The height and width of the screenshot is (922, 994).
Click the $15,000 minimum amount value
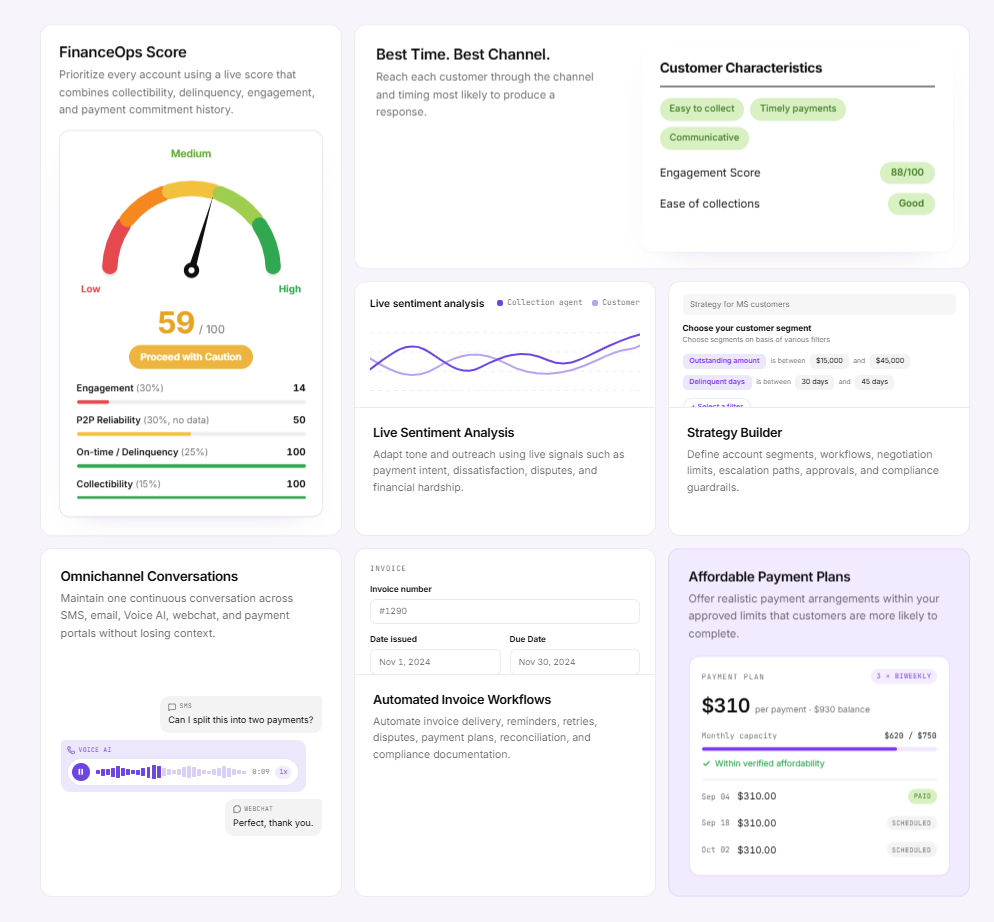coord(829,361)
